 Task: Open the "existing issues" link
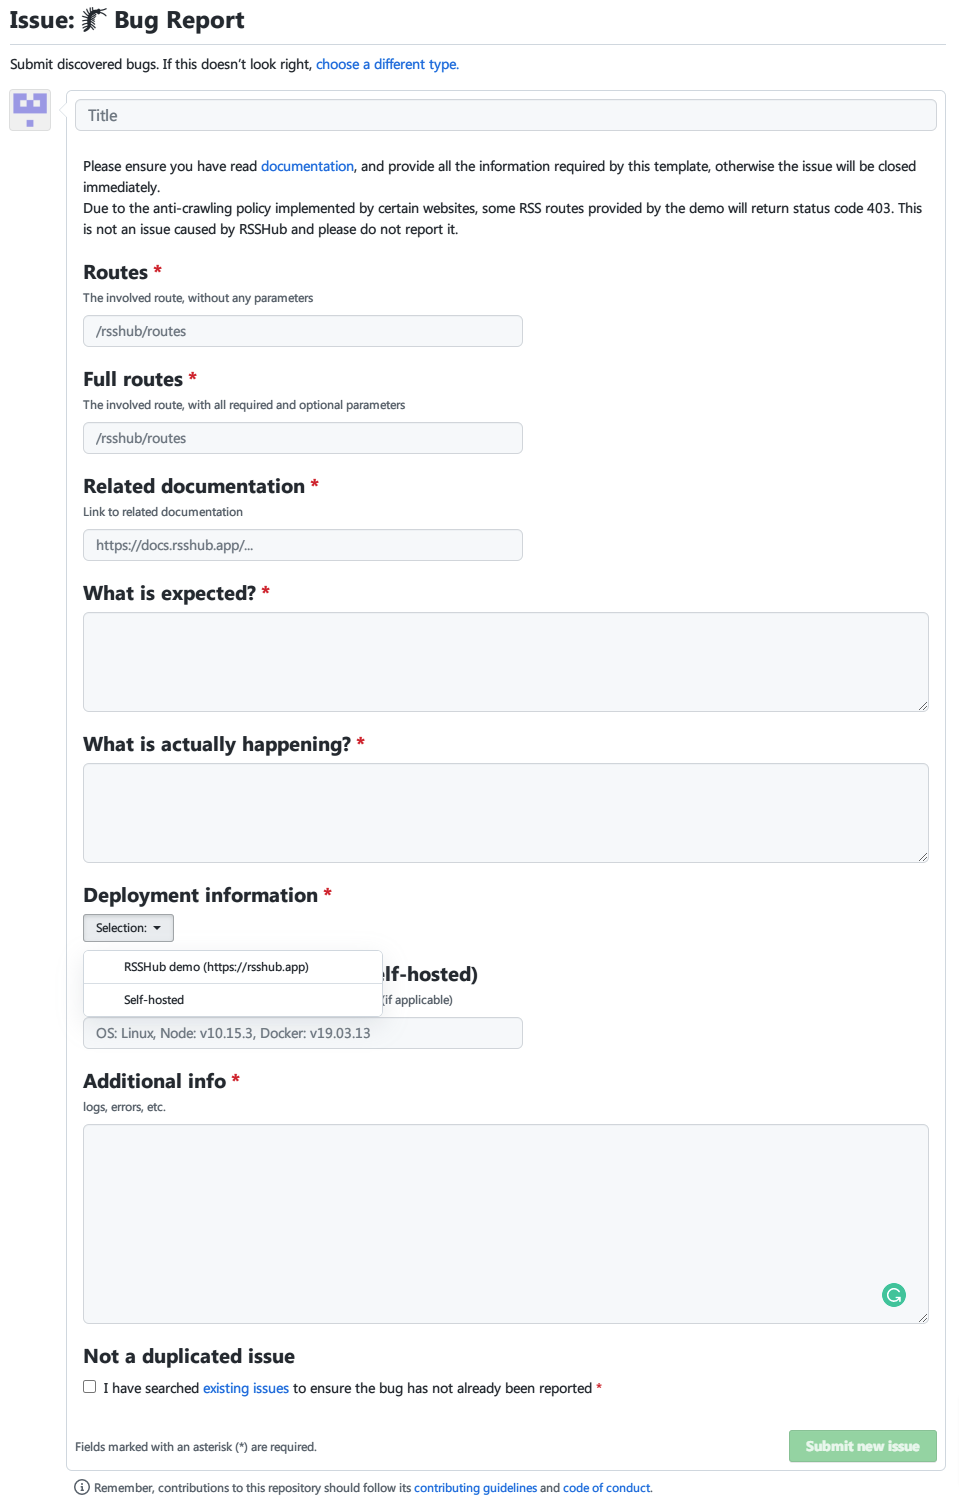(x=245, y=1388)
